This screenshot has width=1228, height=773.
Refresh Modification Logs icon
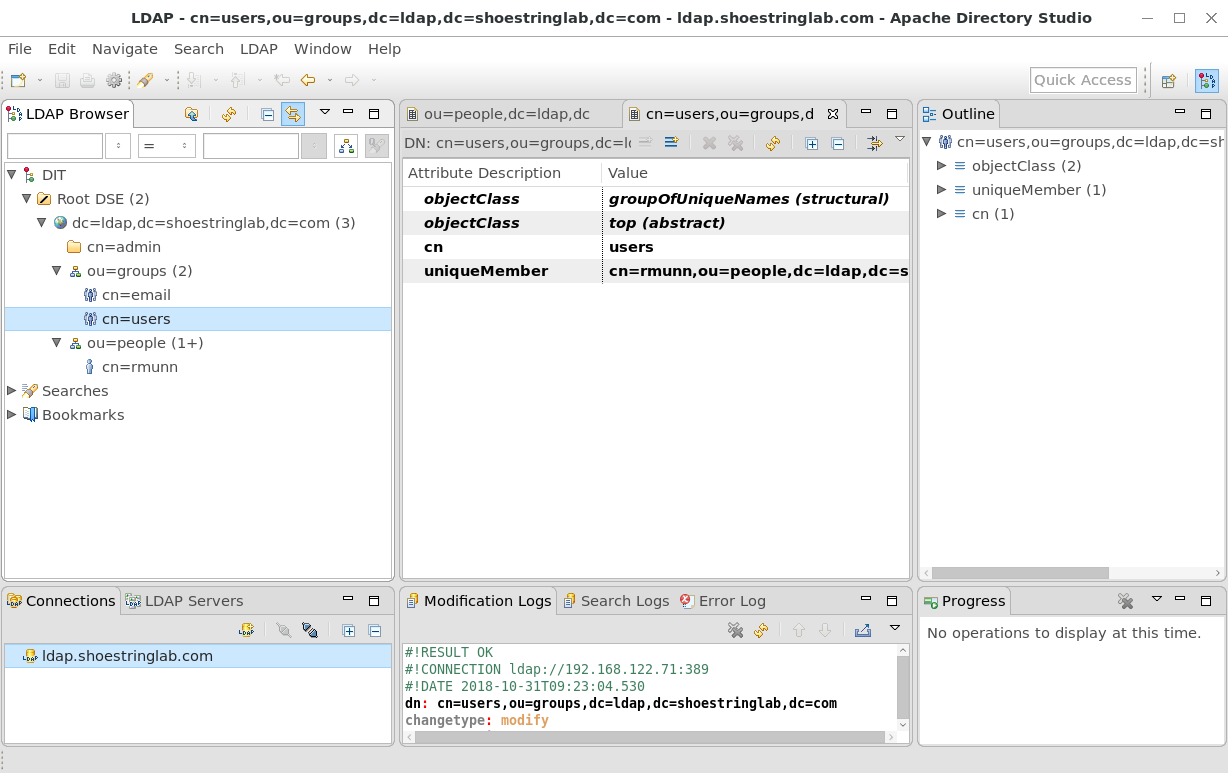(x=761, y=630)
